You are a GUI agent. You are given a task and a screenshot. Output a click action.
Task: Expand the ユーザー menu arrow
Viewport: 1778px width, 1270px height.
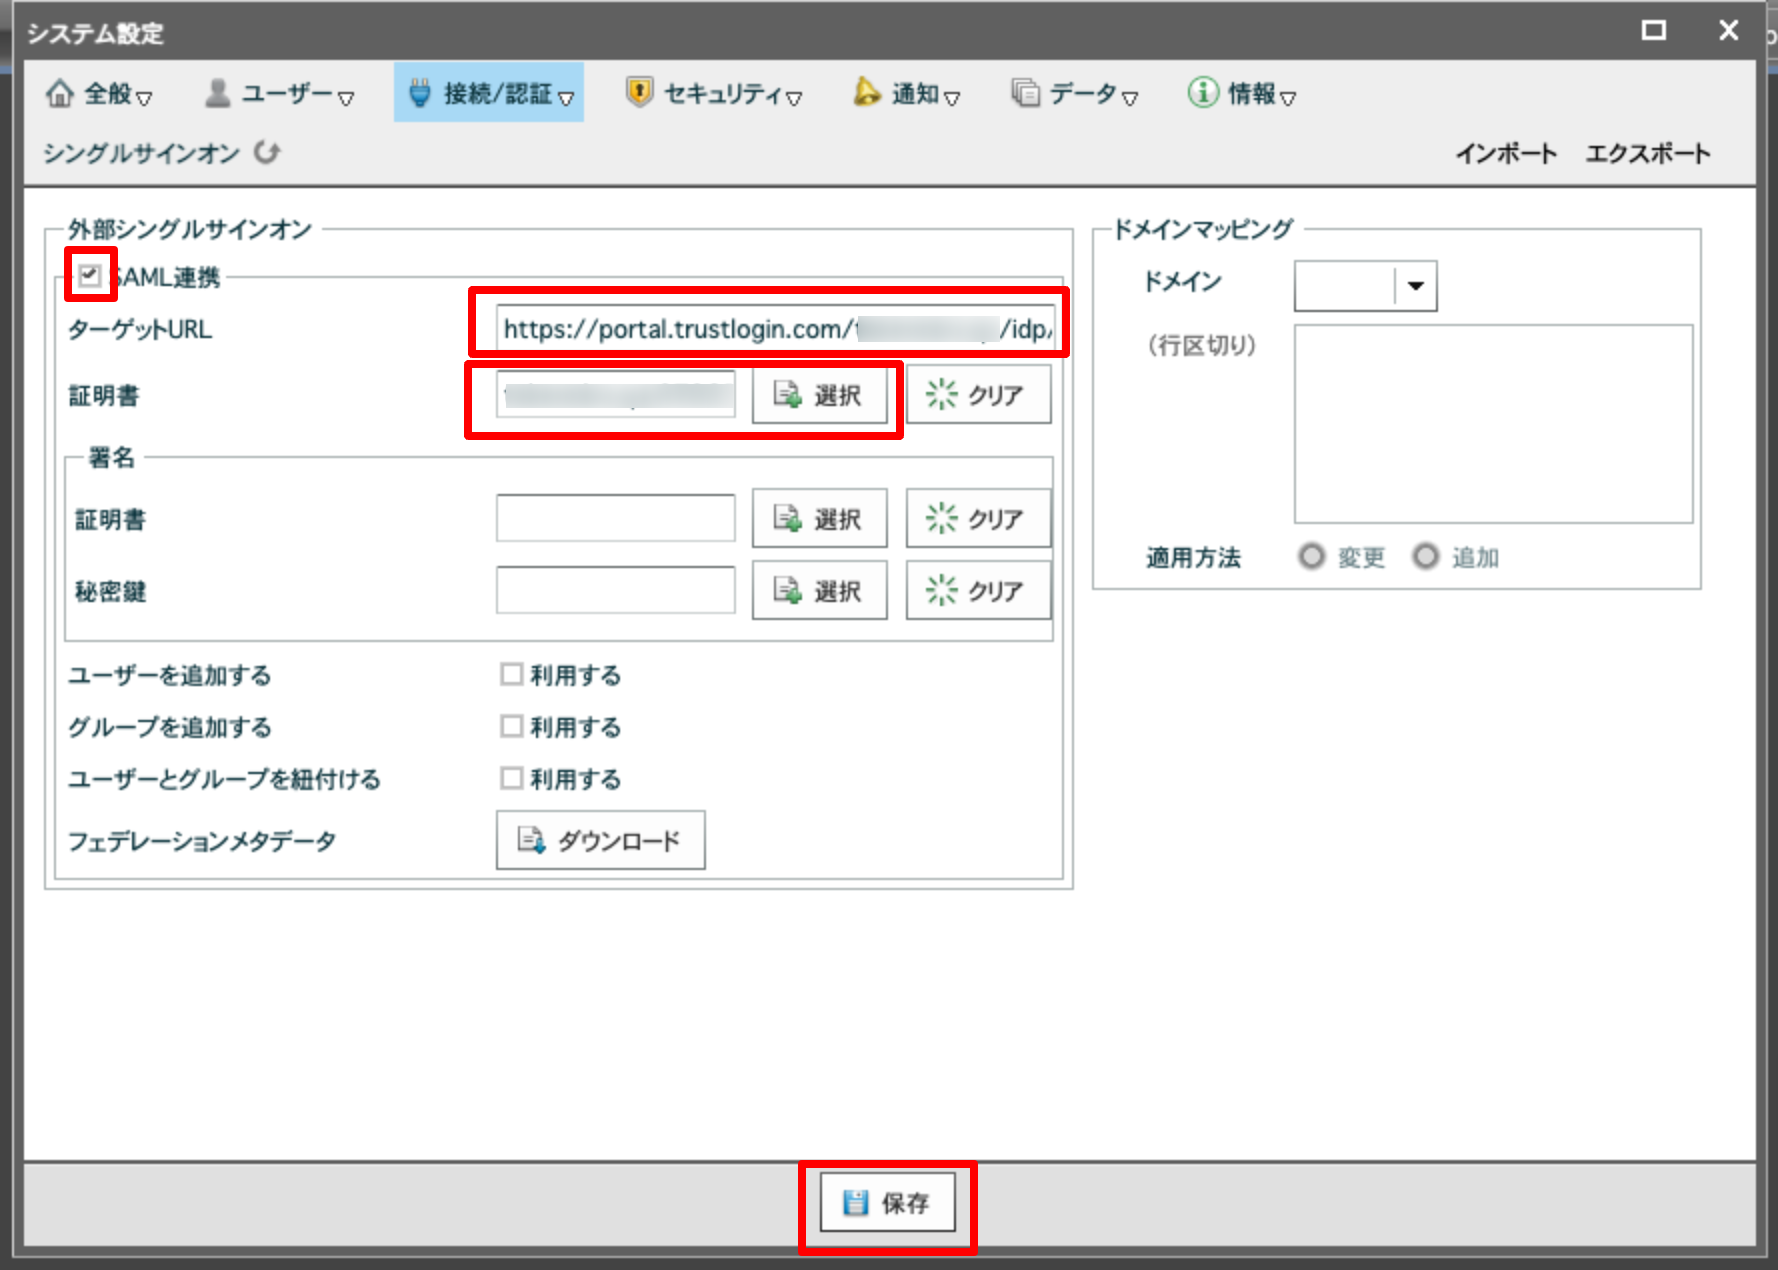click(x=346, y=98)
